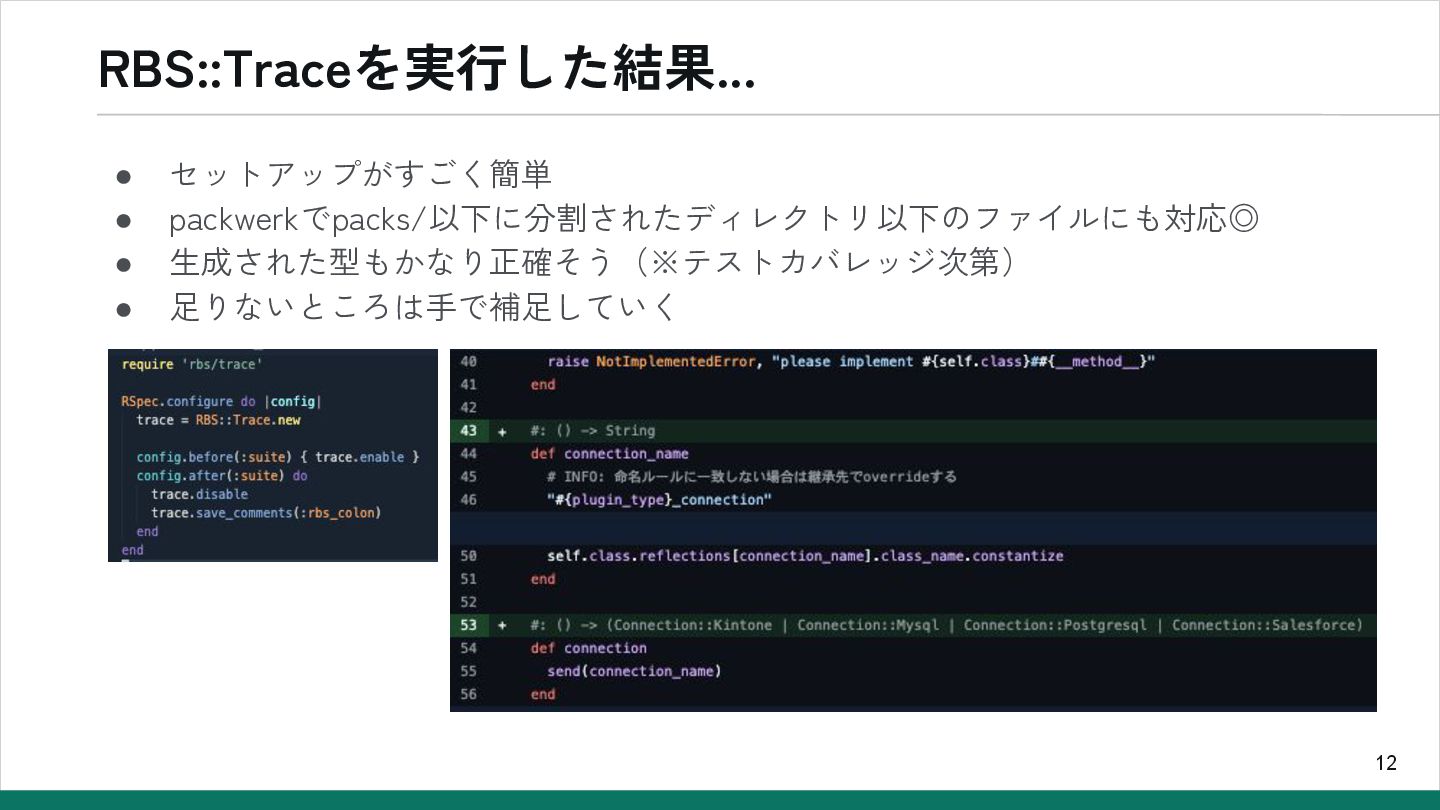Click "Connection::Postgresql" in line 53
This screenshot has height=810, width=1440.
click(1055, 625)
